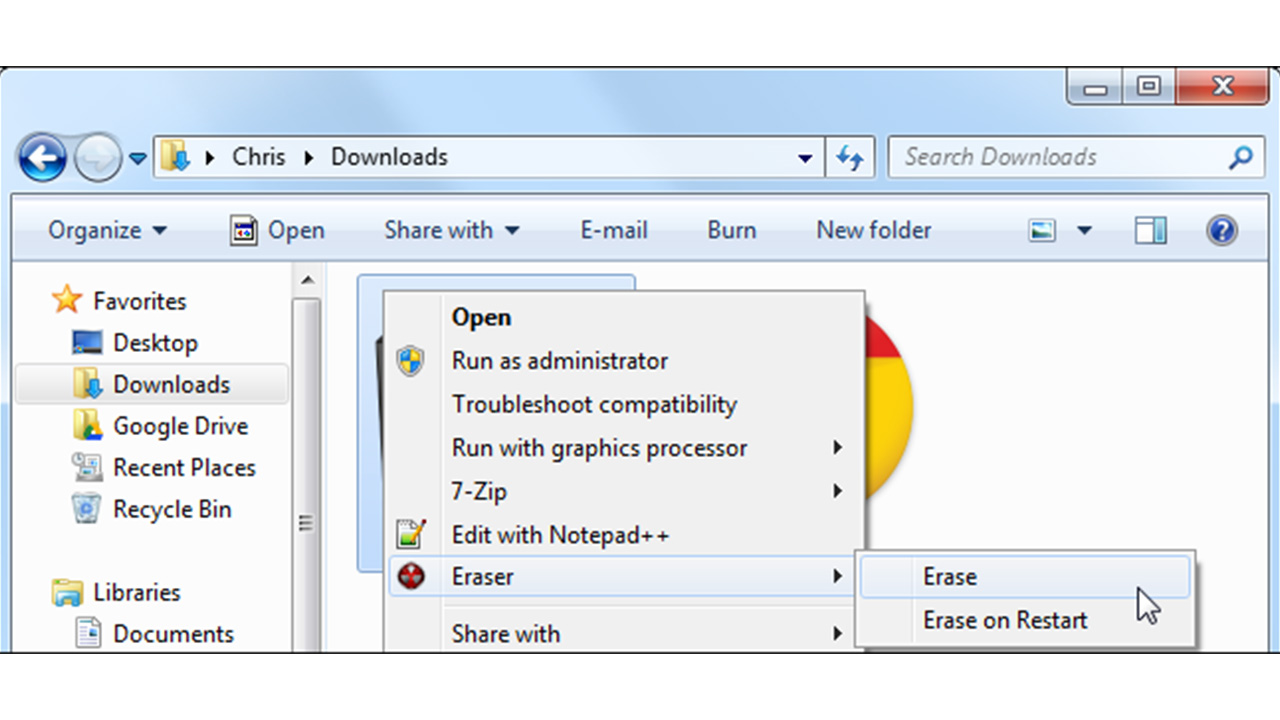Image resolution: width=1280 pixels, height=720 pixels.
Task: Open Help via the blue question mark icon
Action: 1221,230
